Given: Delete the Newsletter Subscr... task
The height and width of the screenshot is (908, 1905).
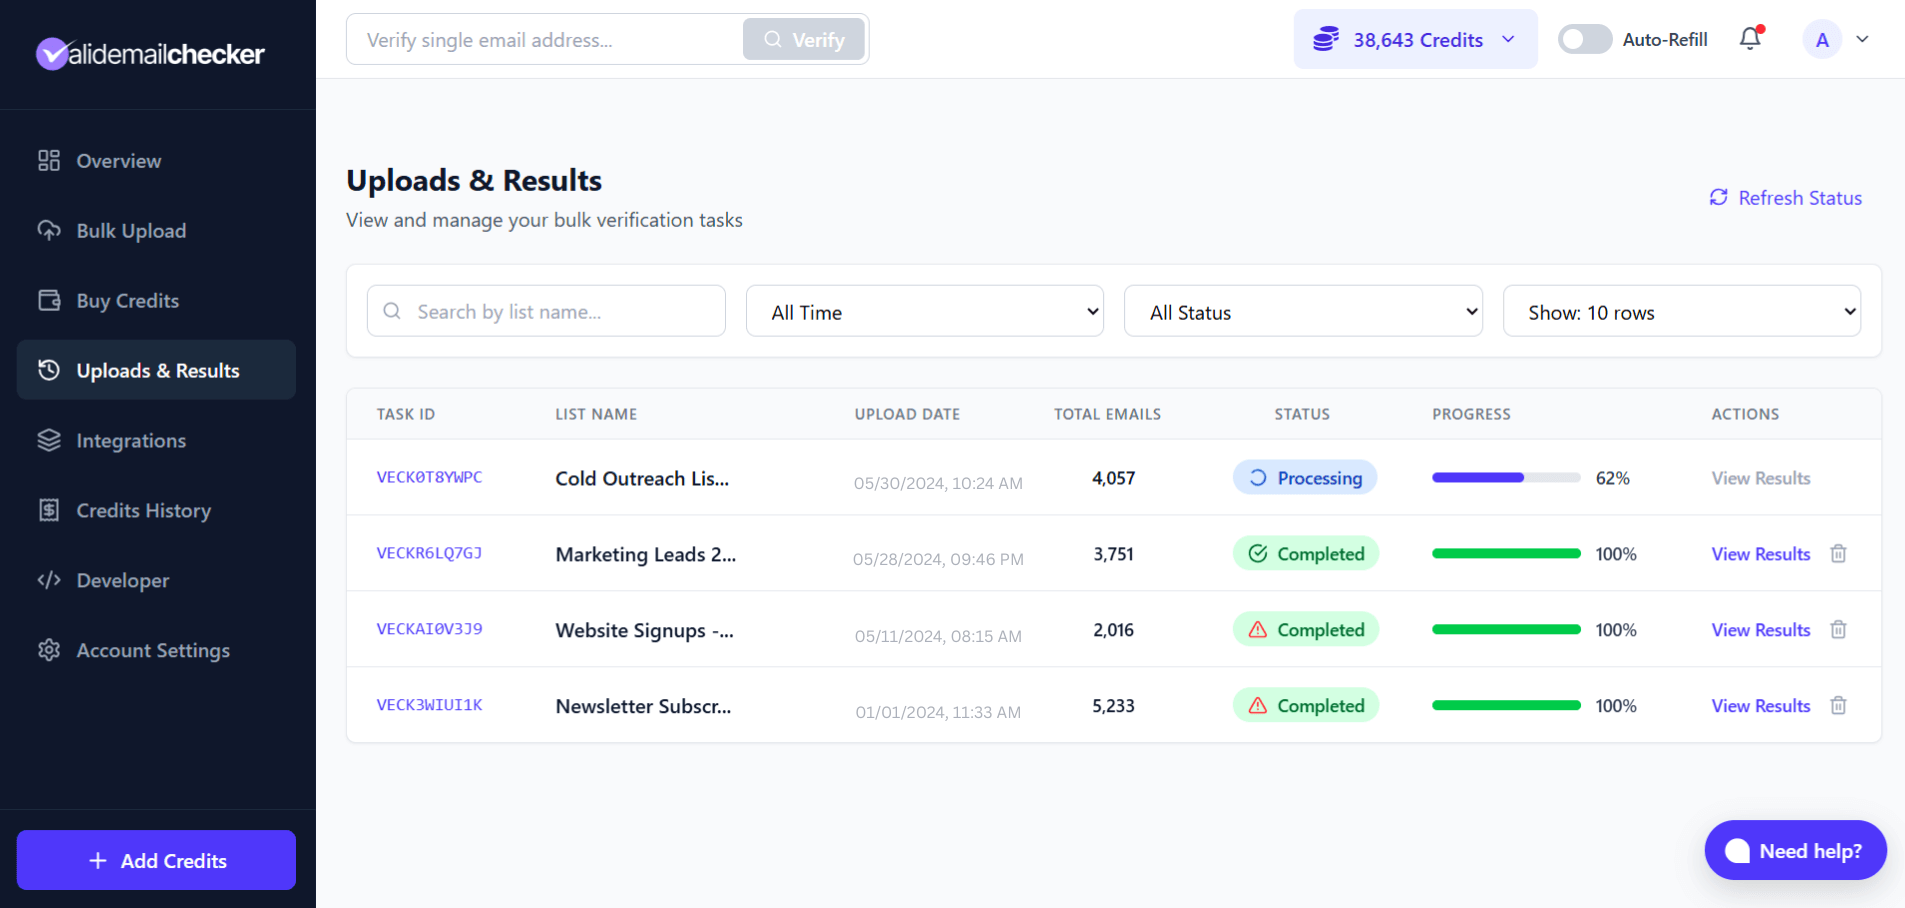Looking at the screenshot, I should click(x=1838, y=705).
